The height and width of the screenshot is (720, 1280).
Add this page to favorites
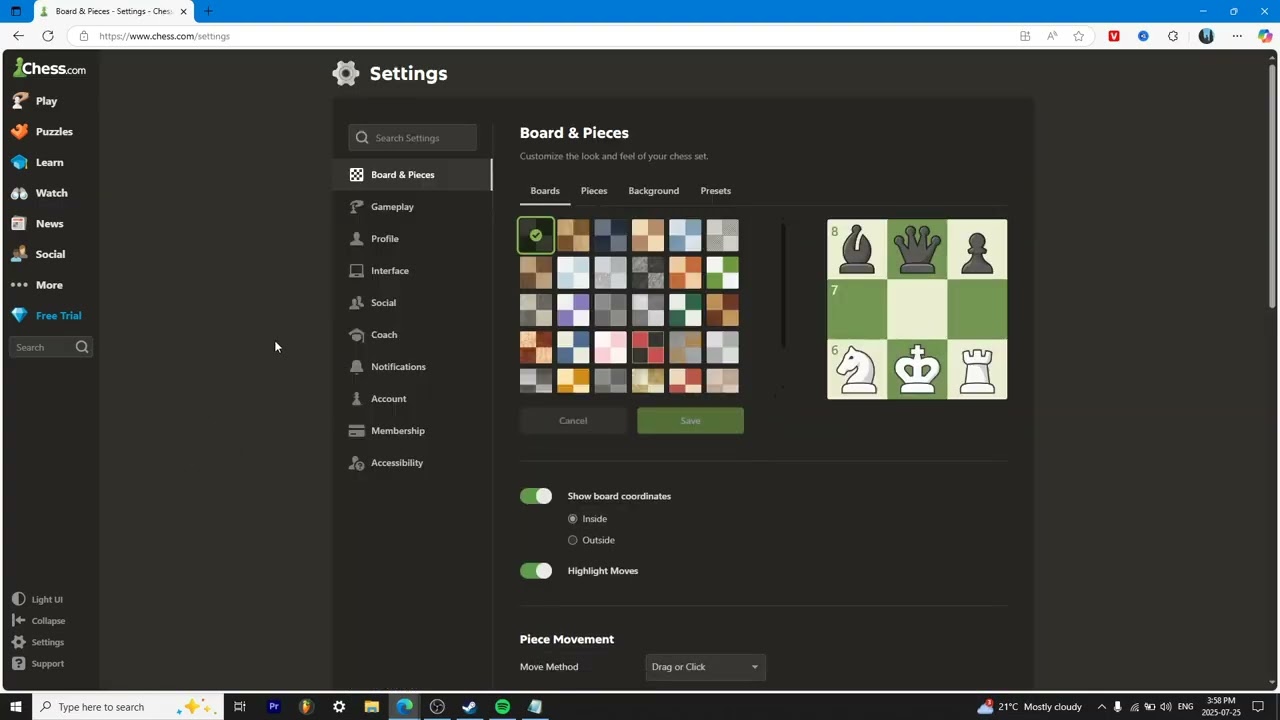click(1078, 36)
